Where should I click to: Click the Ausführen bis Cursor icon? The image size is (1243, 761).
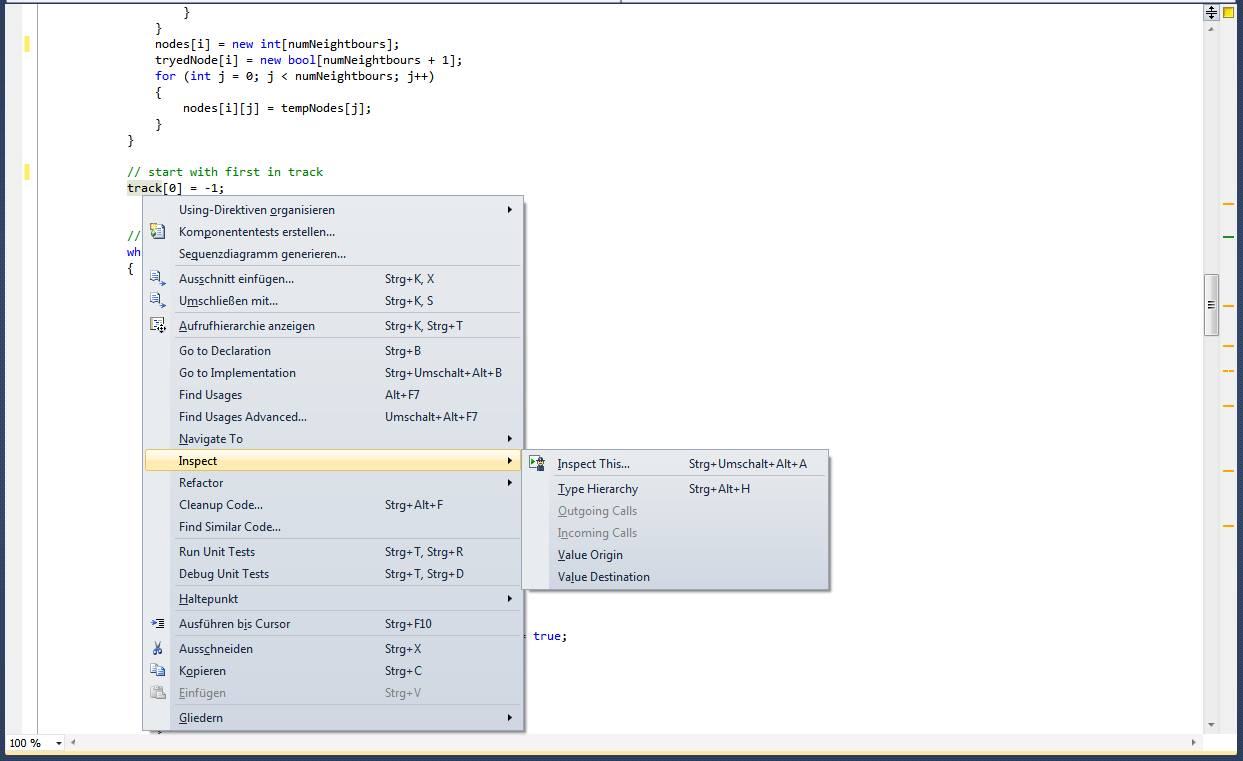point(157,624)
